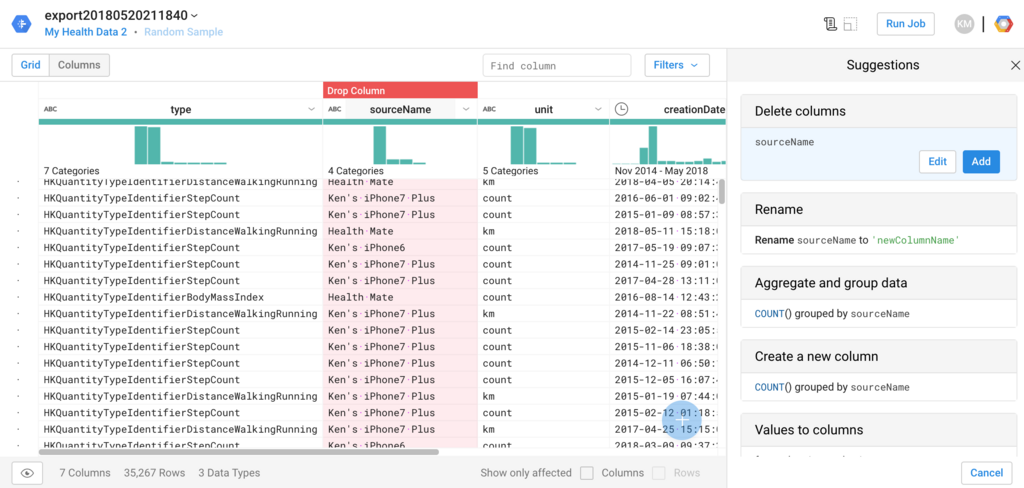Switch to Columns view tab
This screenshot has width=1024, height=488.
79,65
